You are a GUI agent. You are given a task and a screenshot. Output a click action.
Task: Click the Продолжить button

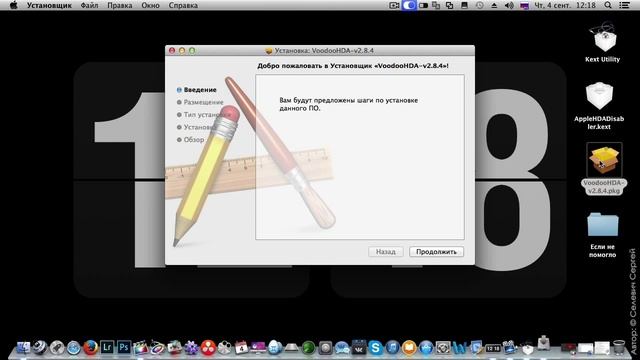click(436, 252)
